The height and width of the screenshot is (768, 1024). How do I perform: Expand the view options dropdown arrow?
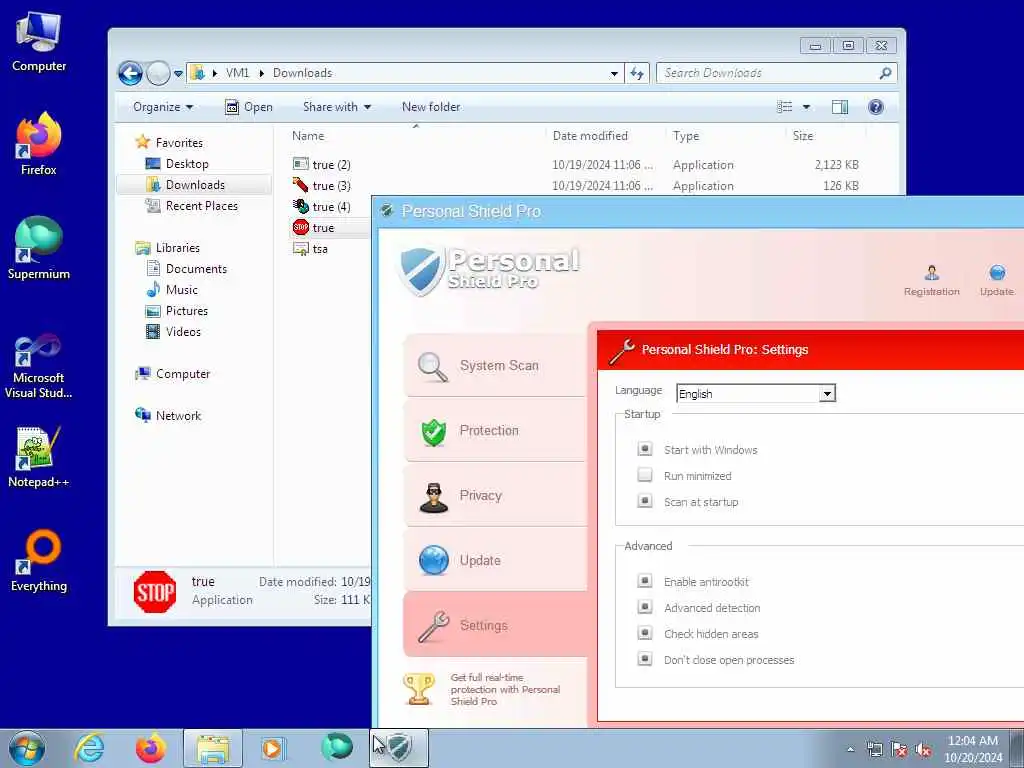point(807,107)
